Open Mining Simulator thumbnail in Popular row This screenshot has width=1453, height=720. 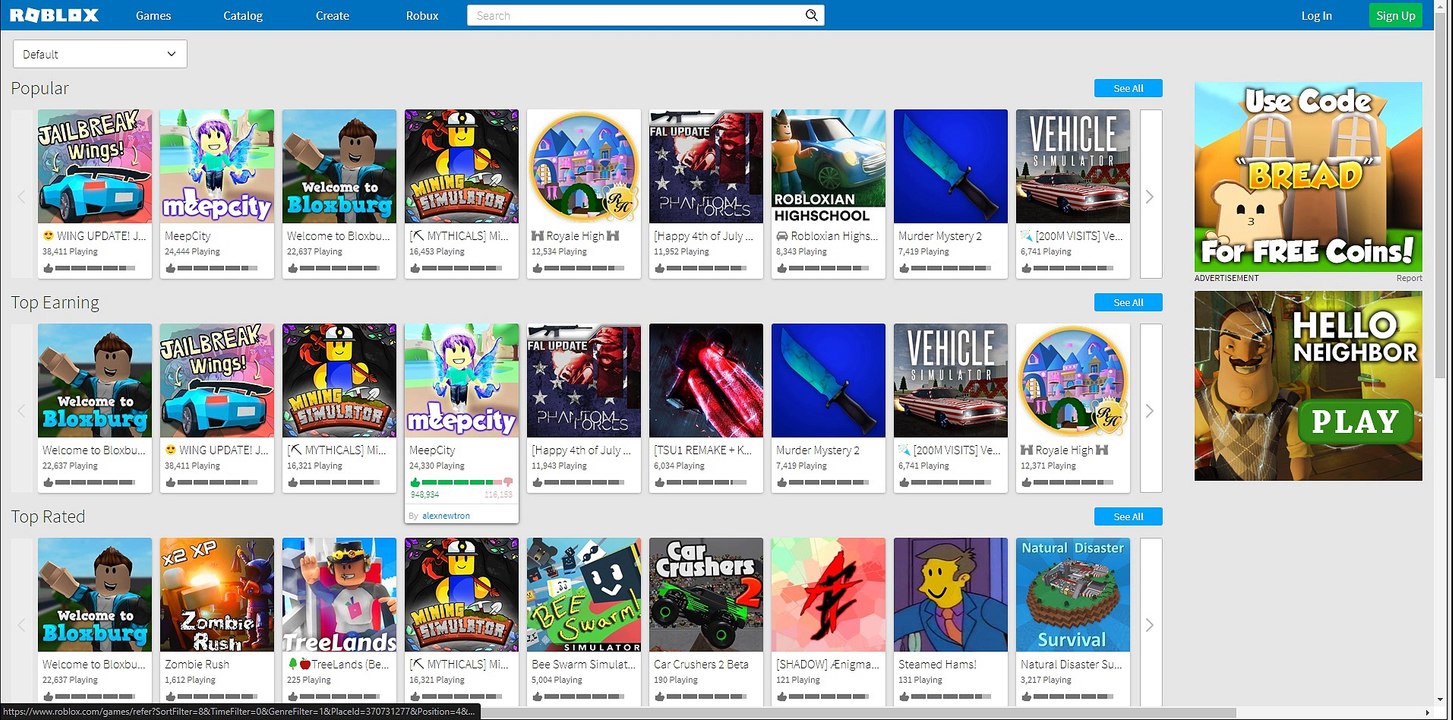[x=462, y=166]
